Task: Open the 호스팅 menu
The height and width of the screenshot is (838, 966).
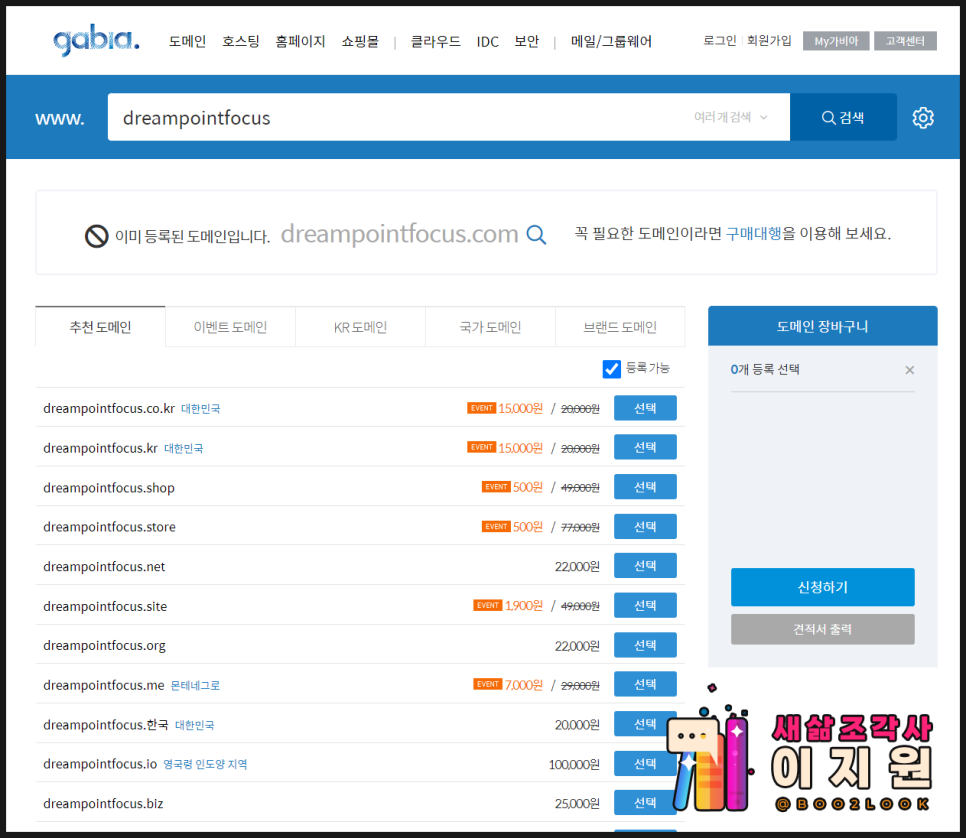Action: 241,41
